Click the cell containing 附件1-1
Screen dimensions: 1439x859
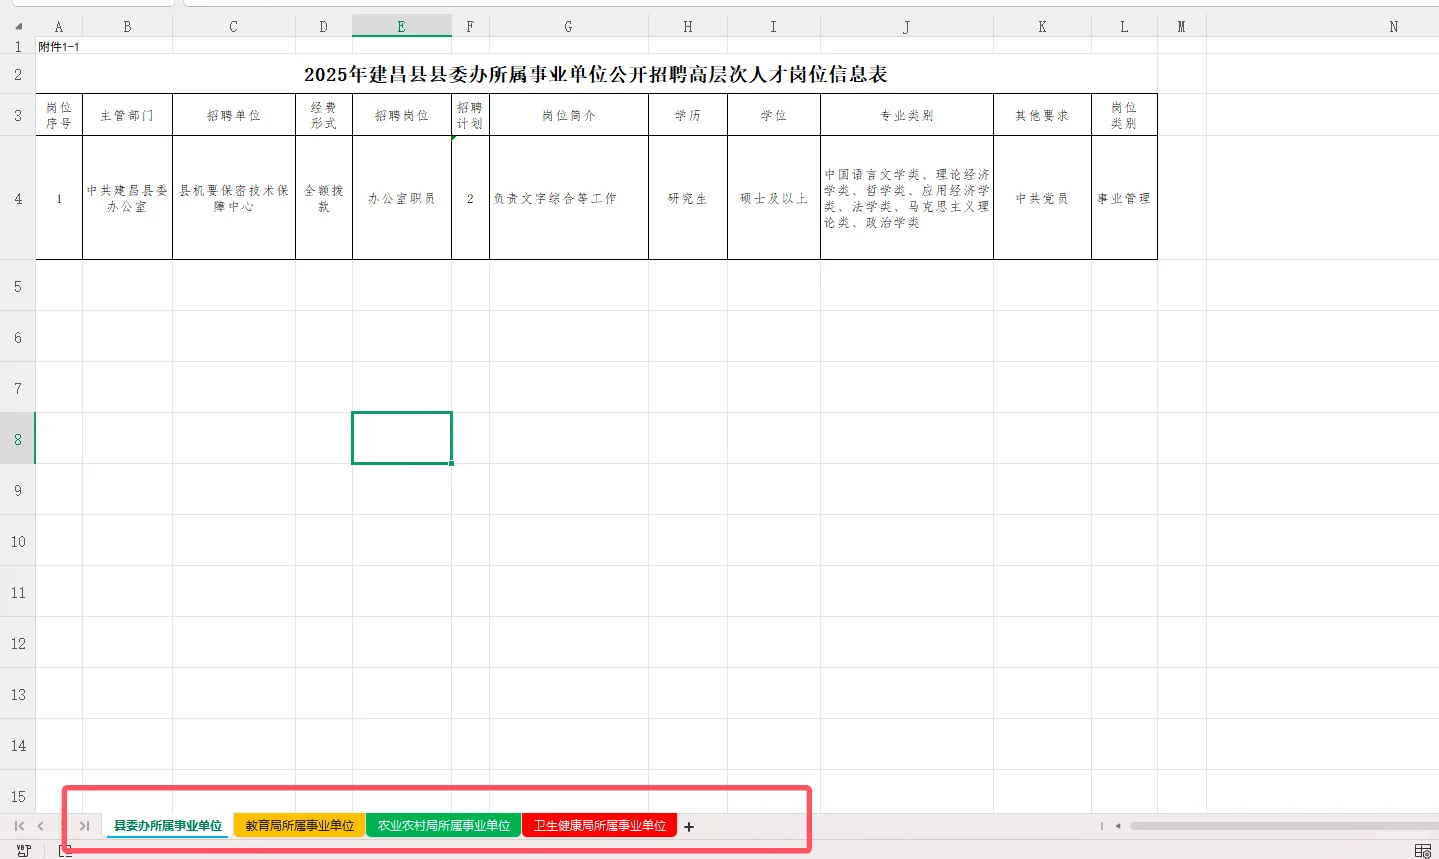click(59, 46)
